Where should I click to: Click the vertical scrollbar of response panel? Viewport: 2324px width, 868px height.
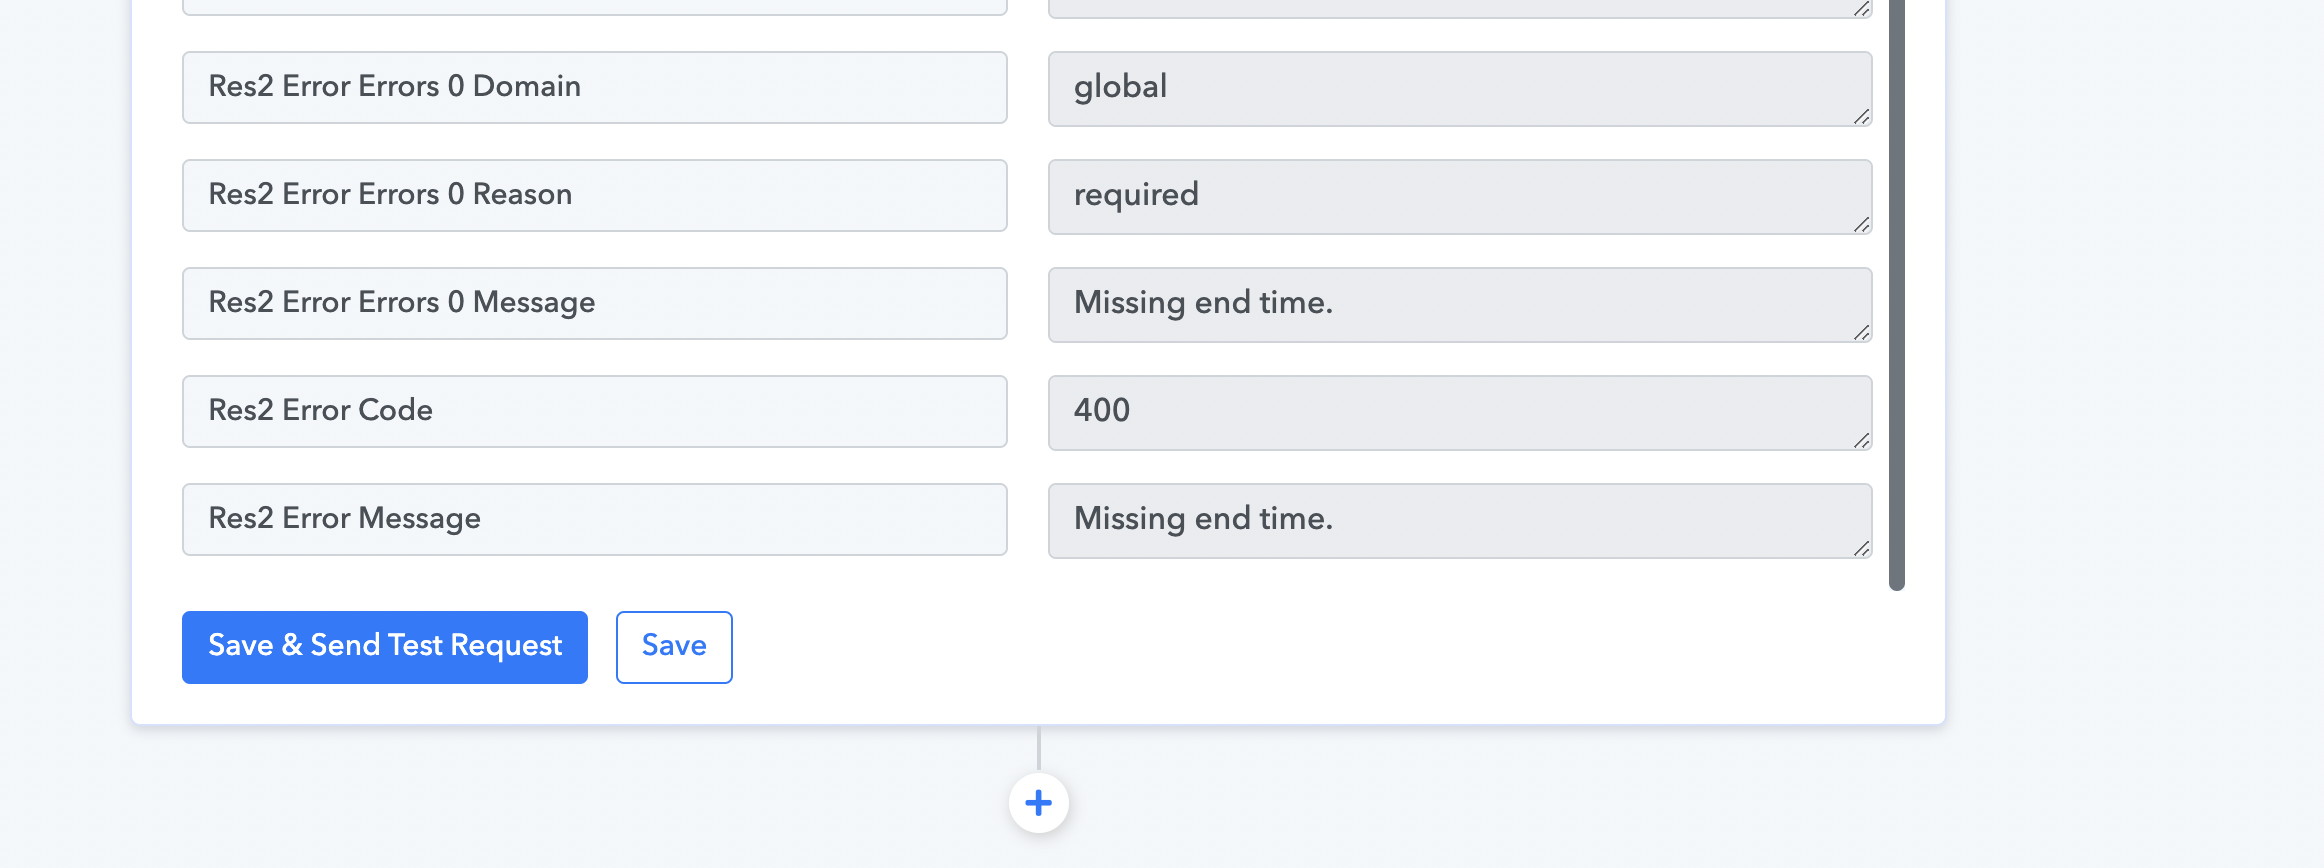[x=1897, y=295]
